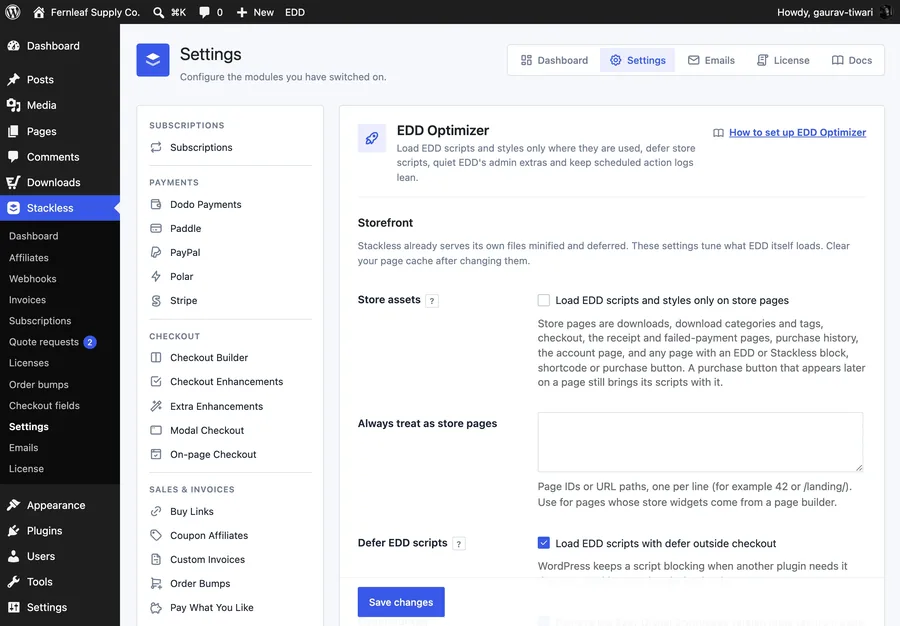Image resolution: width=900 pixels, height=626 pixels.
Task: Click the Stackless layers logo icon
Action: tap(153, 60)
